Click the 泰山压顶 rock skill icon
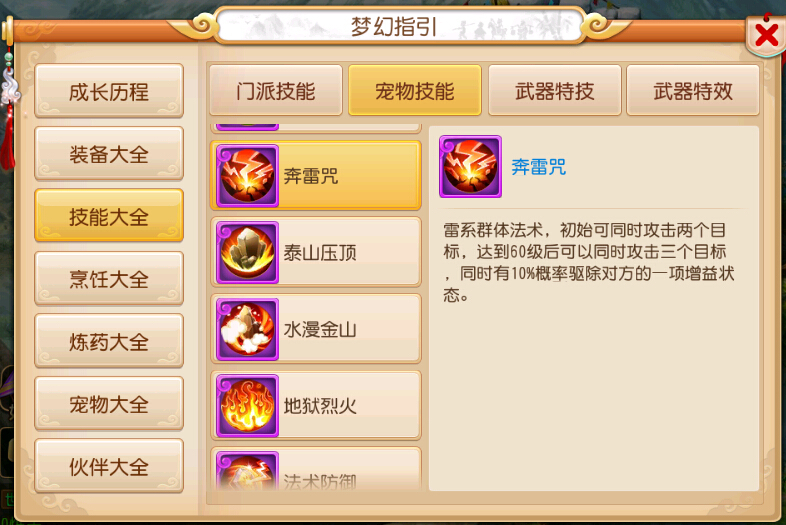The width and height of the screenshot is (786, 525). pos(247,253)
